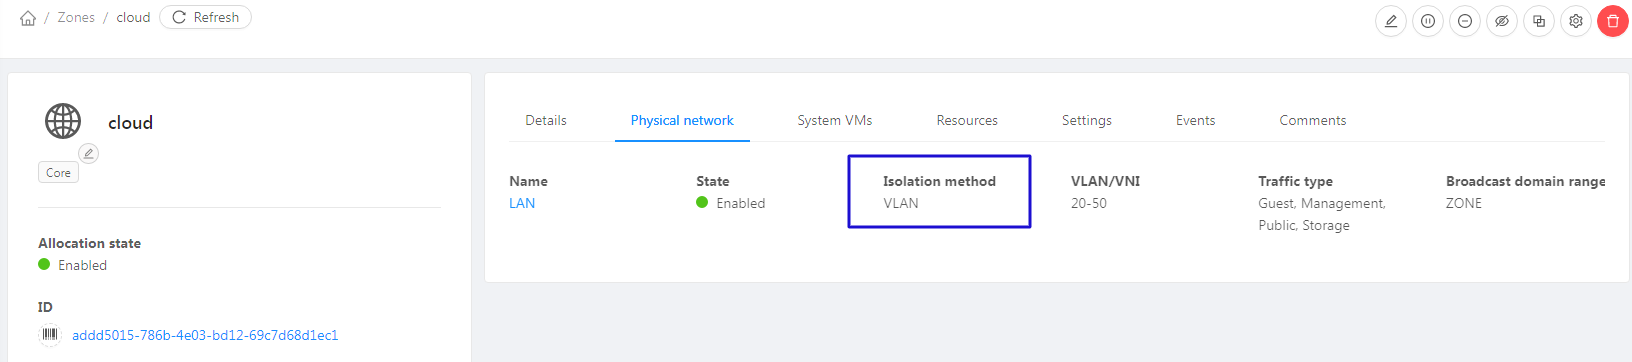The image size is (1632, 362).
Task: Open the LAN physical network link
Action: pos(522,203)
